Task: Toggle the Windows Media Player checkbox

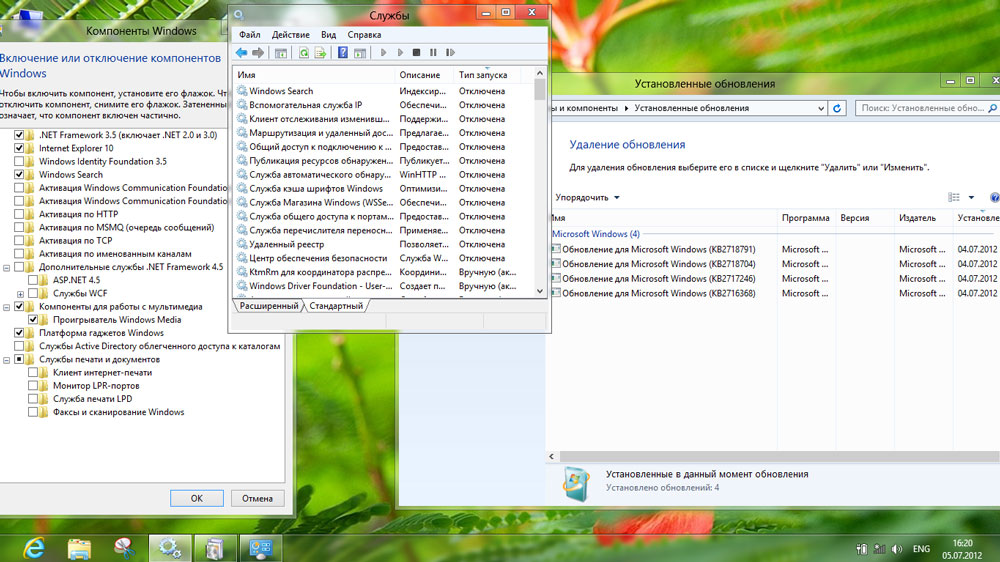Action: tap(33, 320)
